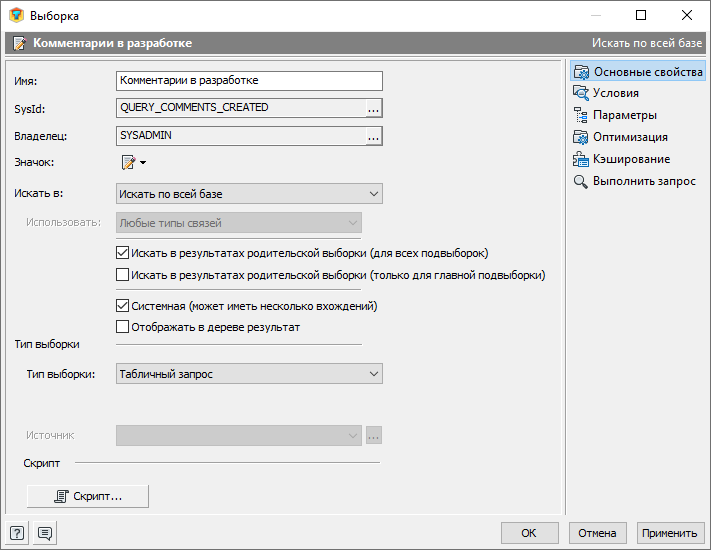Click the OK button
Image resolution: width=711 pixels, height=550 pixels.
tap(529, 533)
